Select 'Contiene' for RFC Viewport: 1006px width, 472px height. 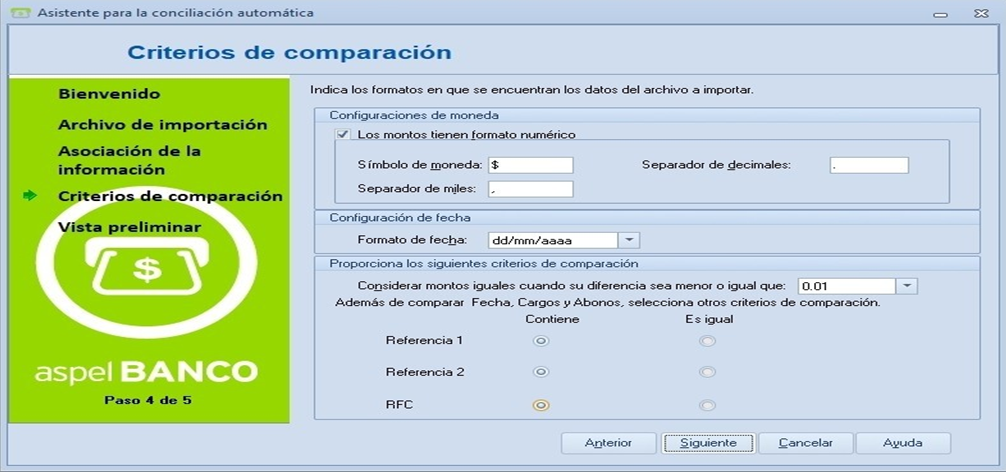(541, 405)
